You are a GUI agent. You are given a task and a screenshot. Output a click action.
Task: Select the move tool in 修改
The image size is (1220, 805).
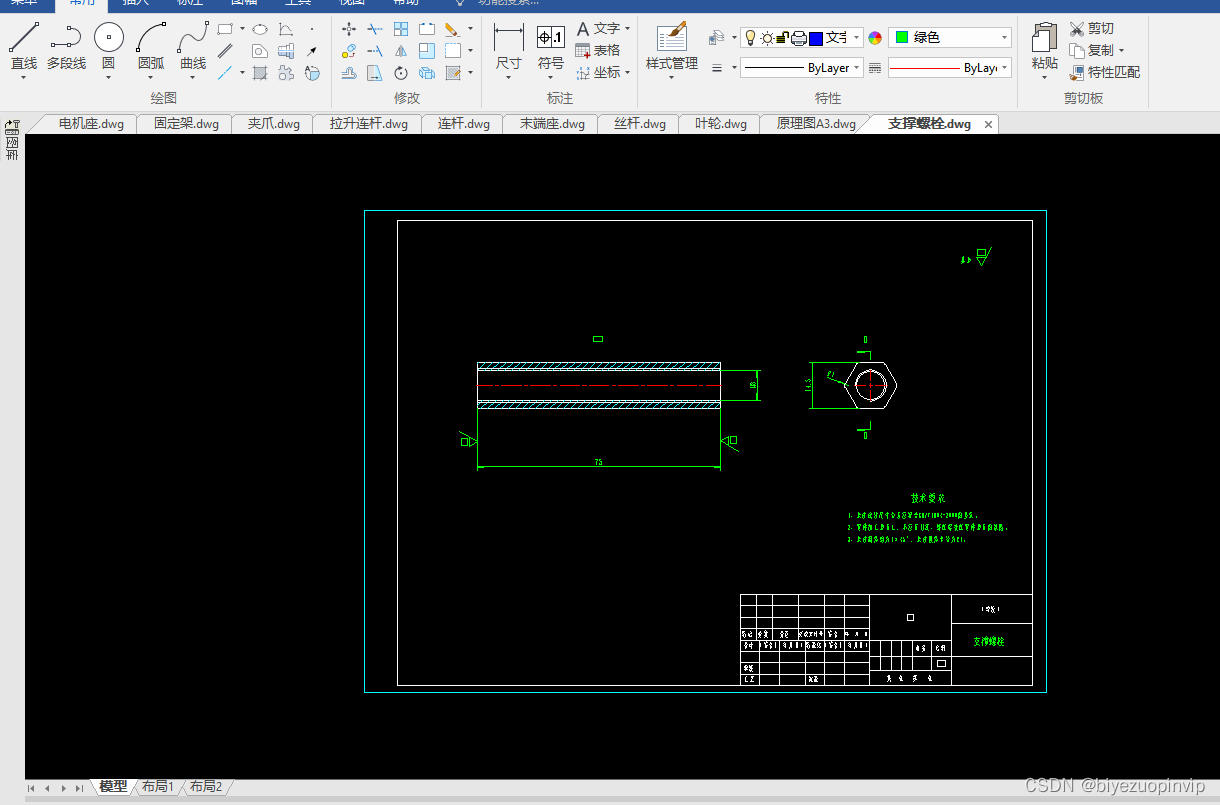pos(349,29)
